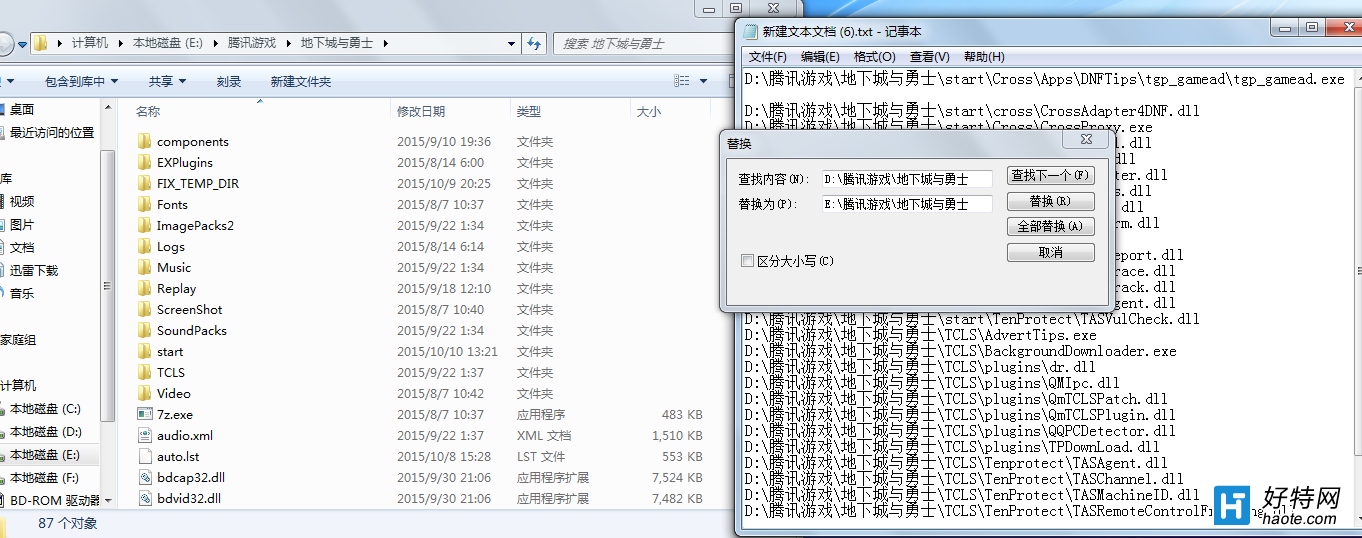Screen dimensions: 1362x538
Task: Open the 查看(V) menu in Notepad
Action: [x=929, y=57]
